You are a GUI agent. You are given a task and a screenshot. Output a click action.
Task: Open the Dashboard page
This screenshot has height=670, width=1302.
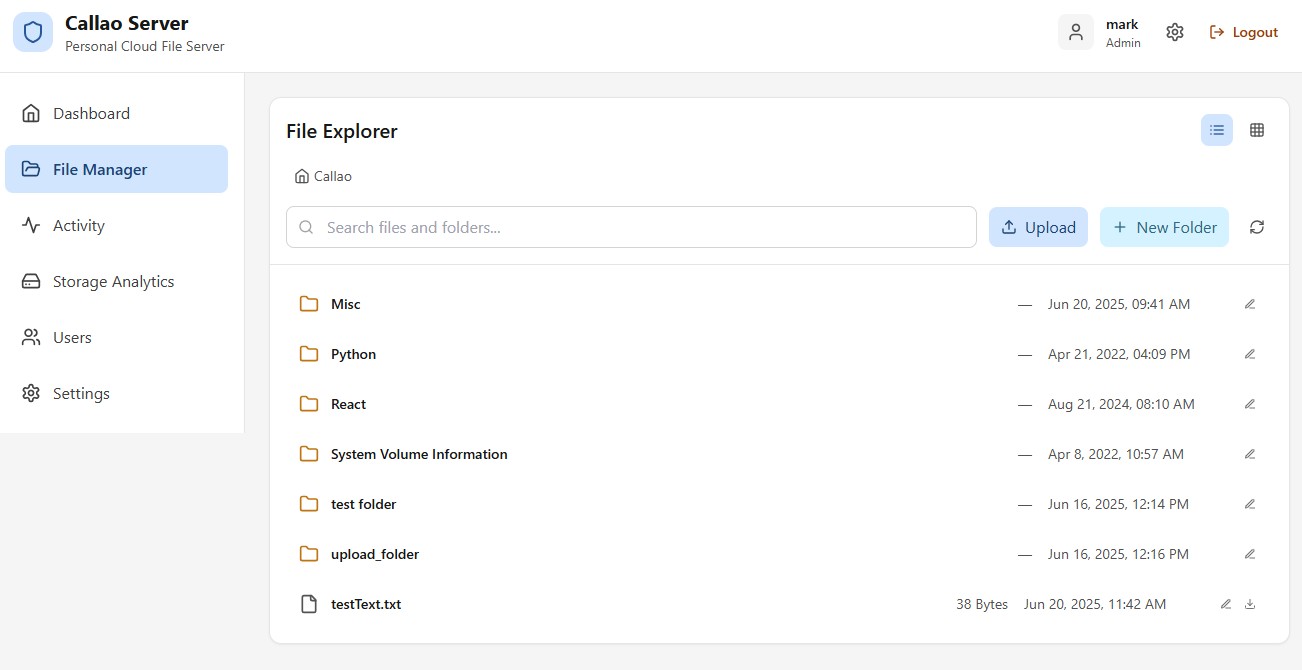pos(91,113)
